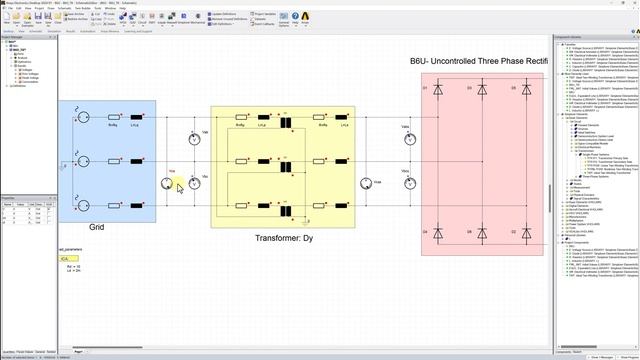Select diode D3 at top middle of rectifier

click(x=482, y=90)
